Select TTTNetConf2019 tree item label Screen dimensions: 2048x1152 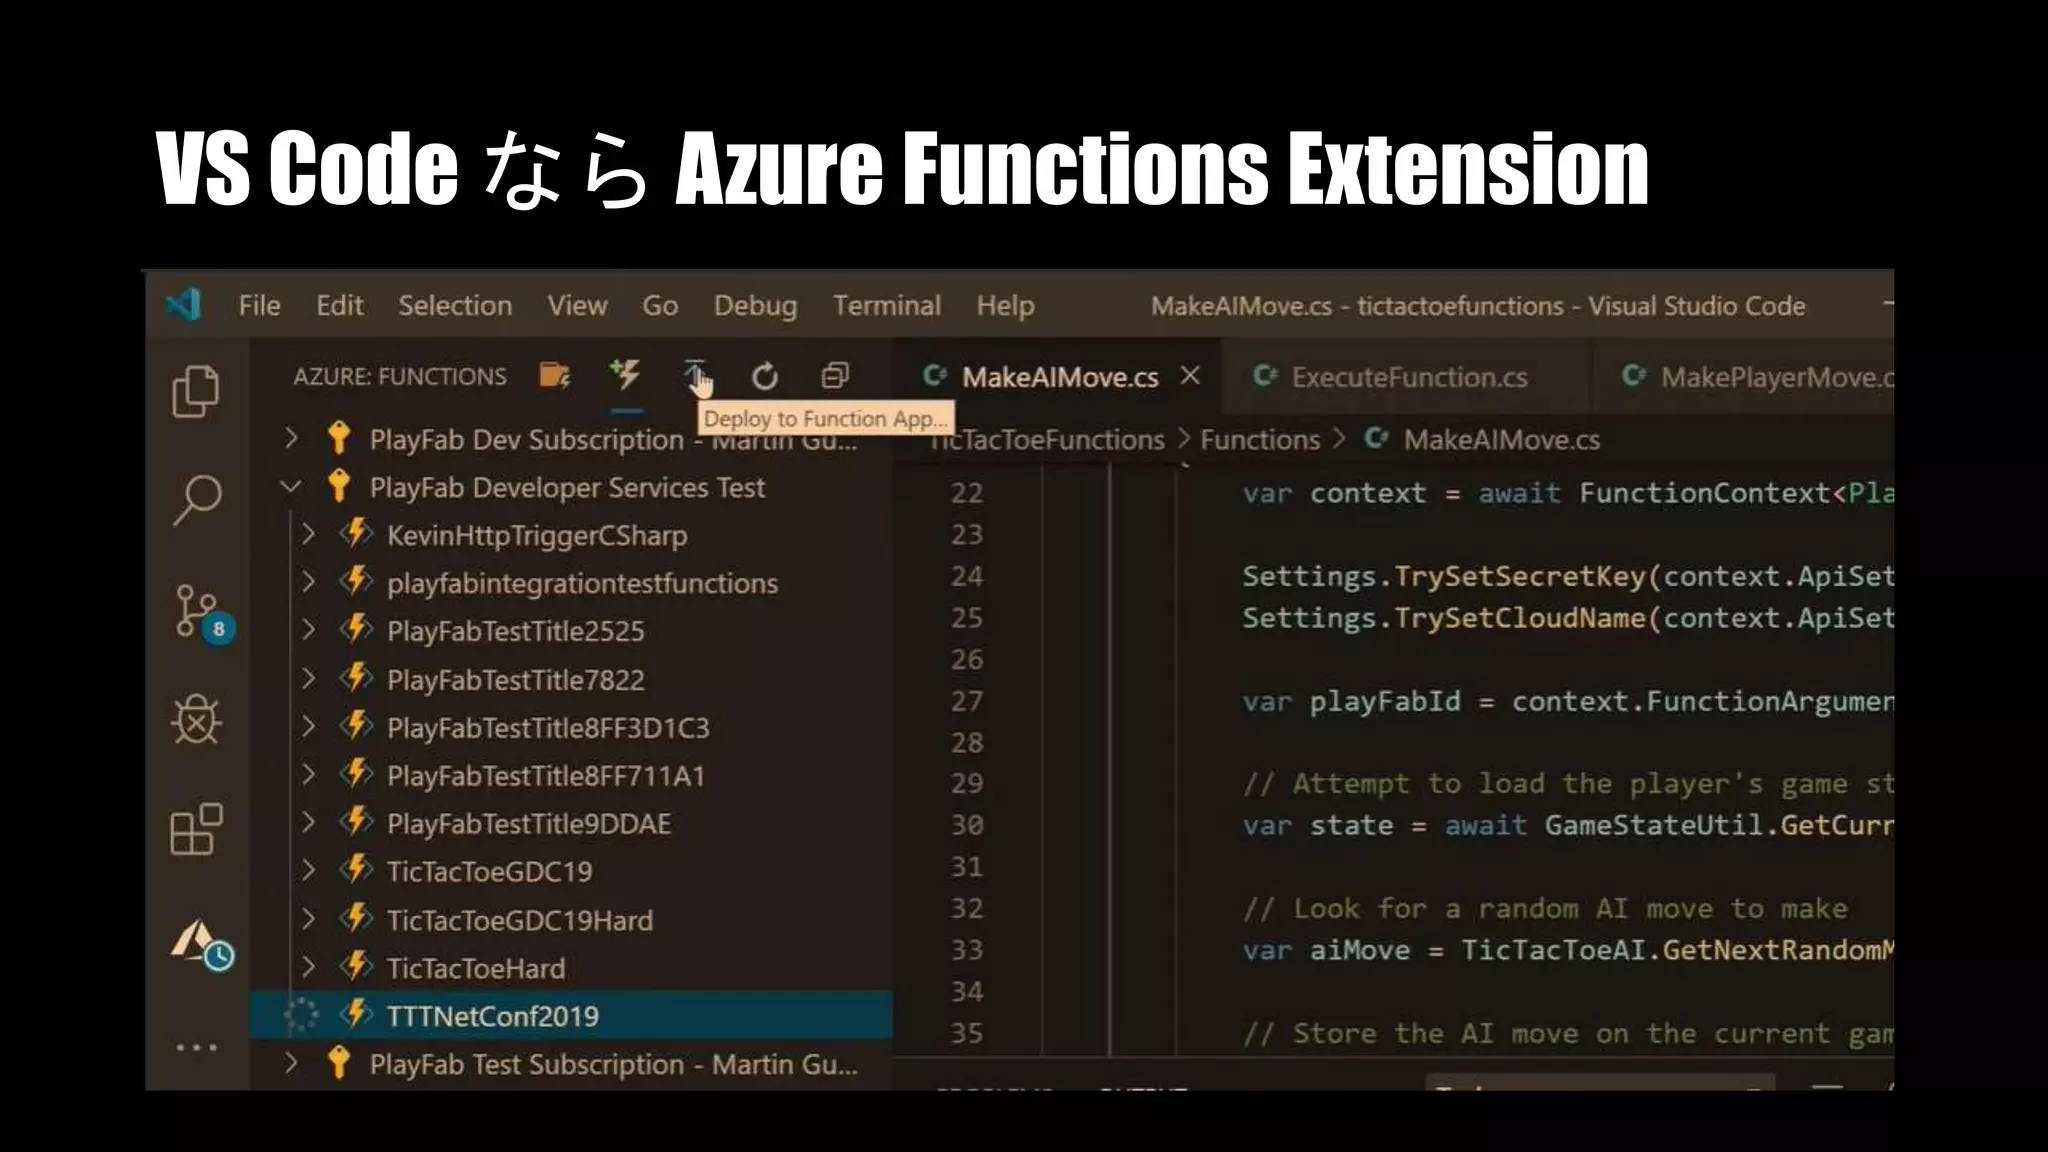coord(492,1016)
